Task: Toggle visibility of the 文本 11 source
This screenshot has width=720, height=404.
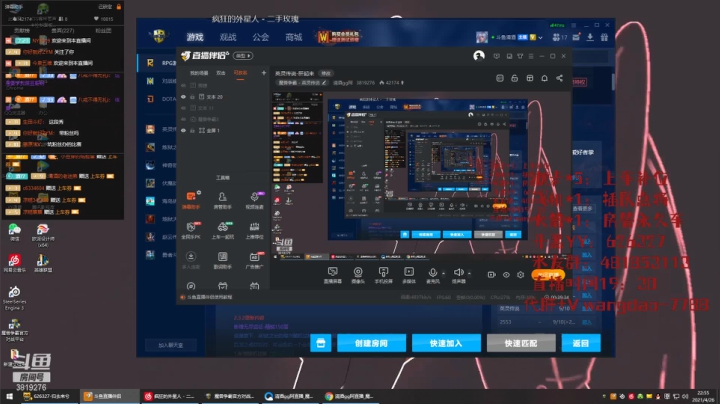Action: 184,108
